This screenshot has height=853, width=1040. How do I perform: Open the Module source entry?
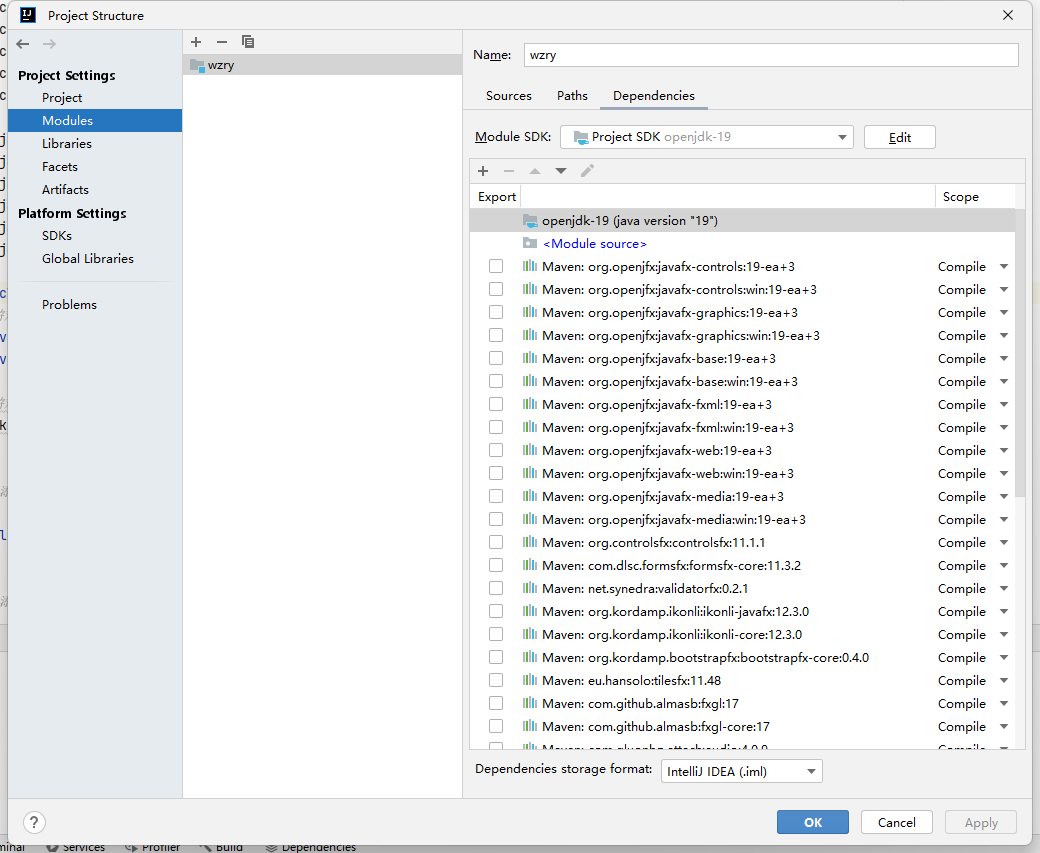595,243
